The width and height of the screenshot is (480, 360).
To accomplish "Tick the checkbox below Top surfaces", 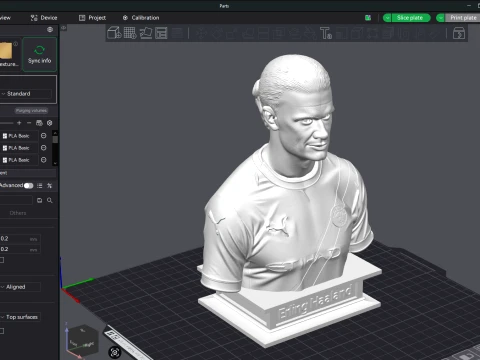I will point(2,331).
